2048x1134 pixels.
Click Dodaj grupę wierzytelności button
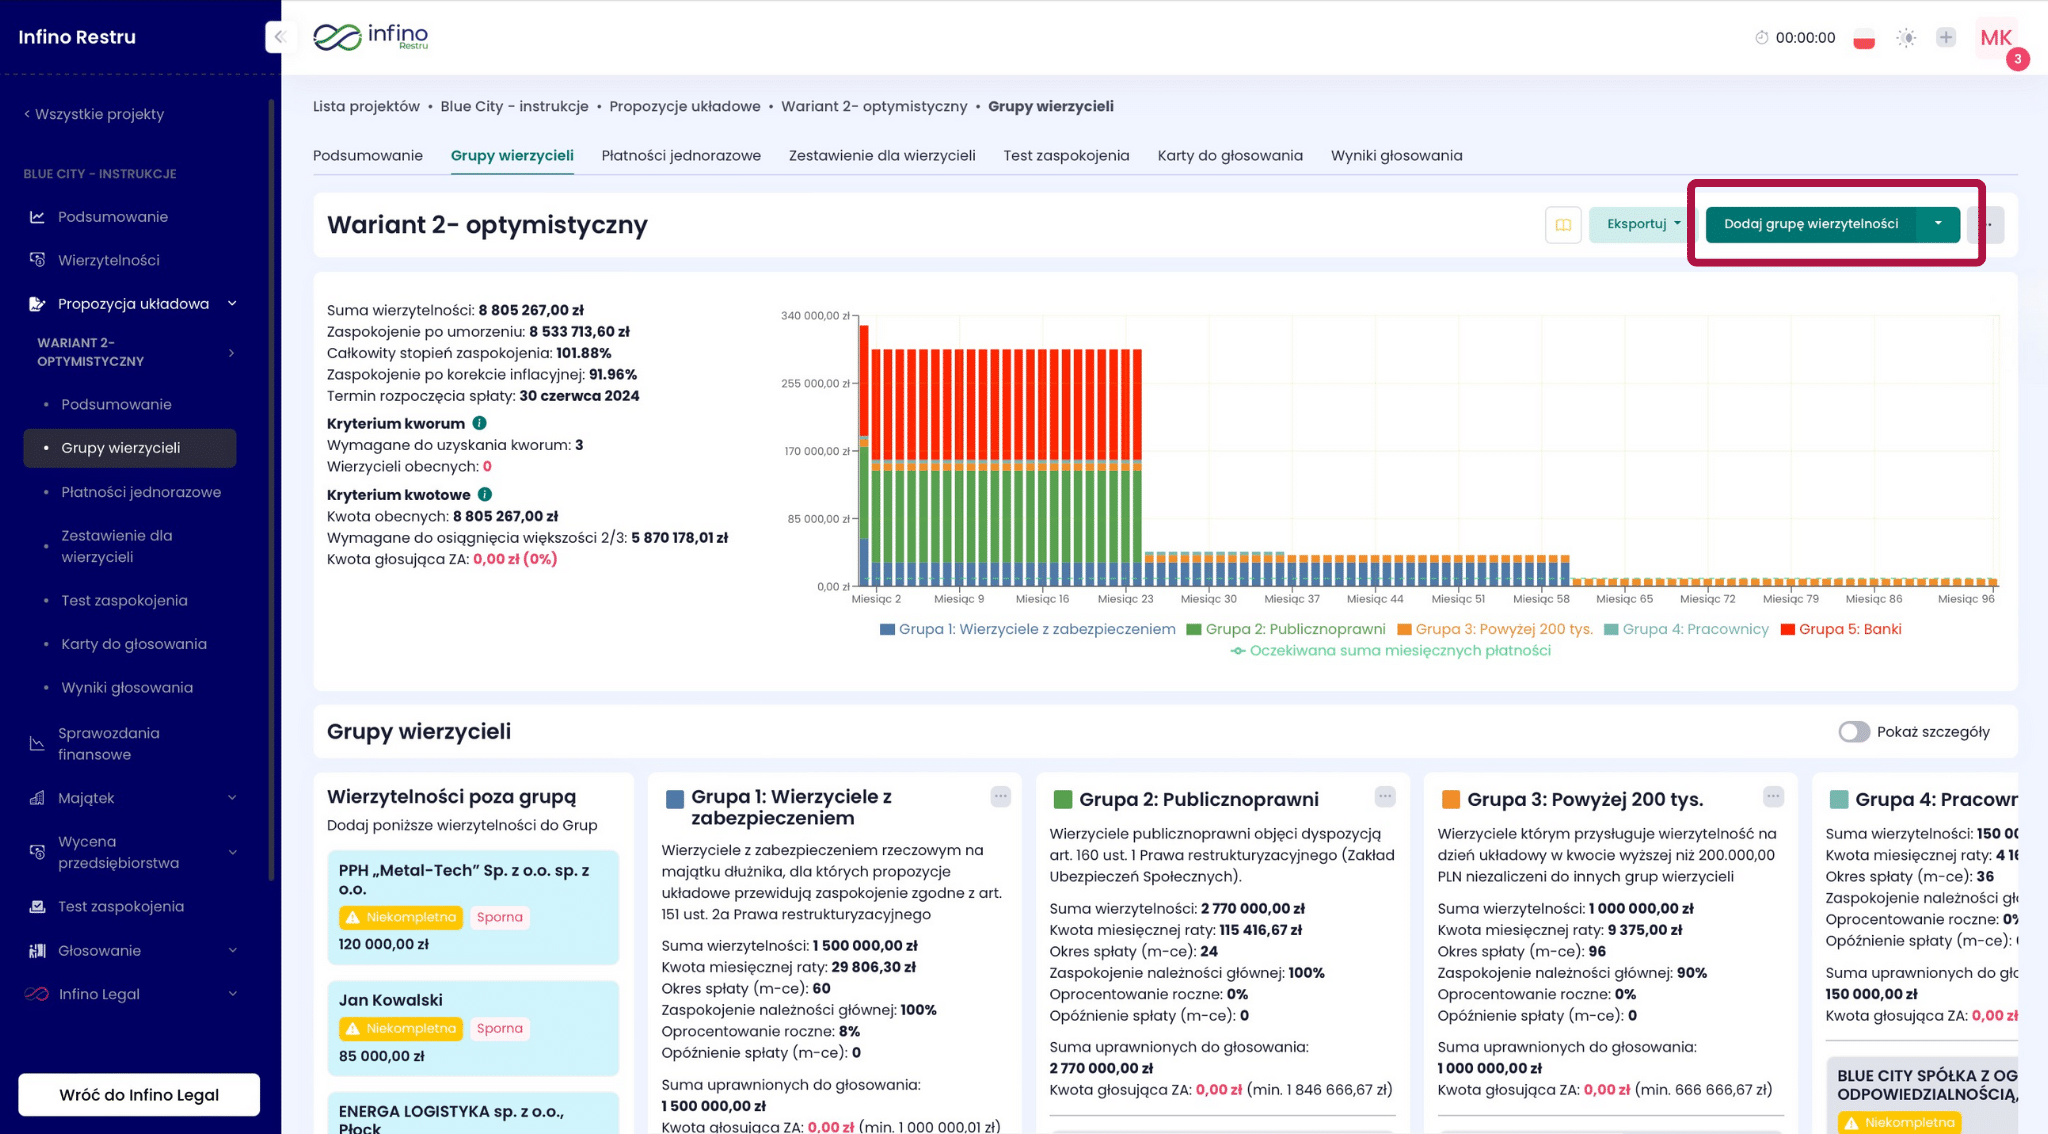point(1810,224)
